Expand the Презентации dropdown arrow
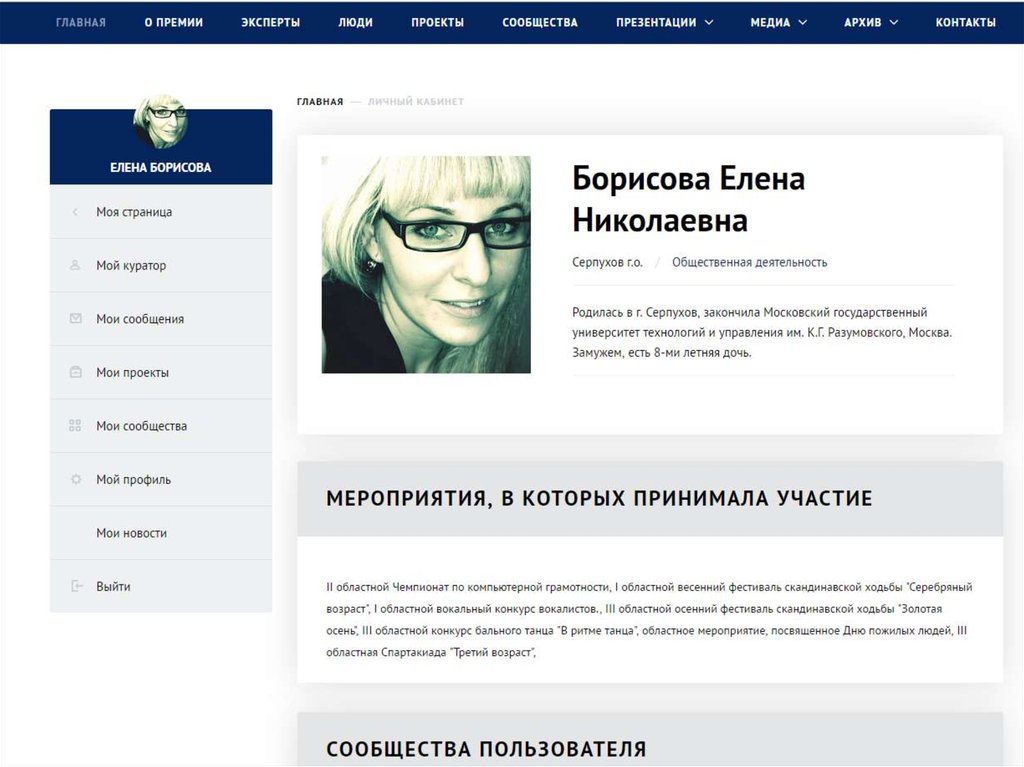 709,22
